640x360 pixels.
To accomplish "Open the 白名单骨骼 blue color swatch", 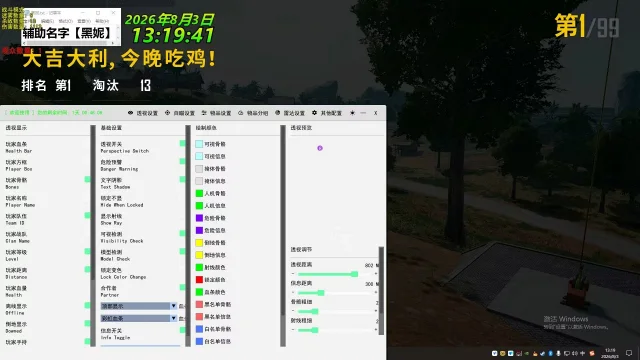I will 199,329.
